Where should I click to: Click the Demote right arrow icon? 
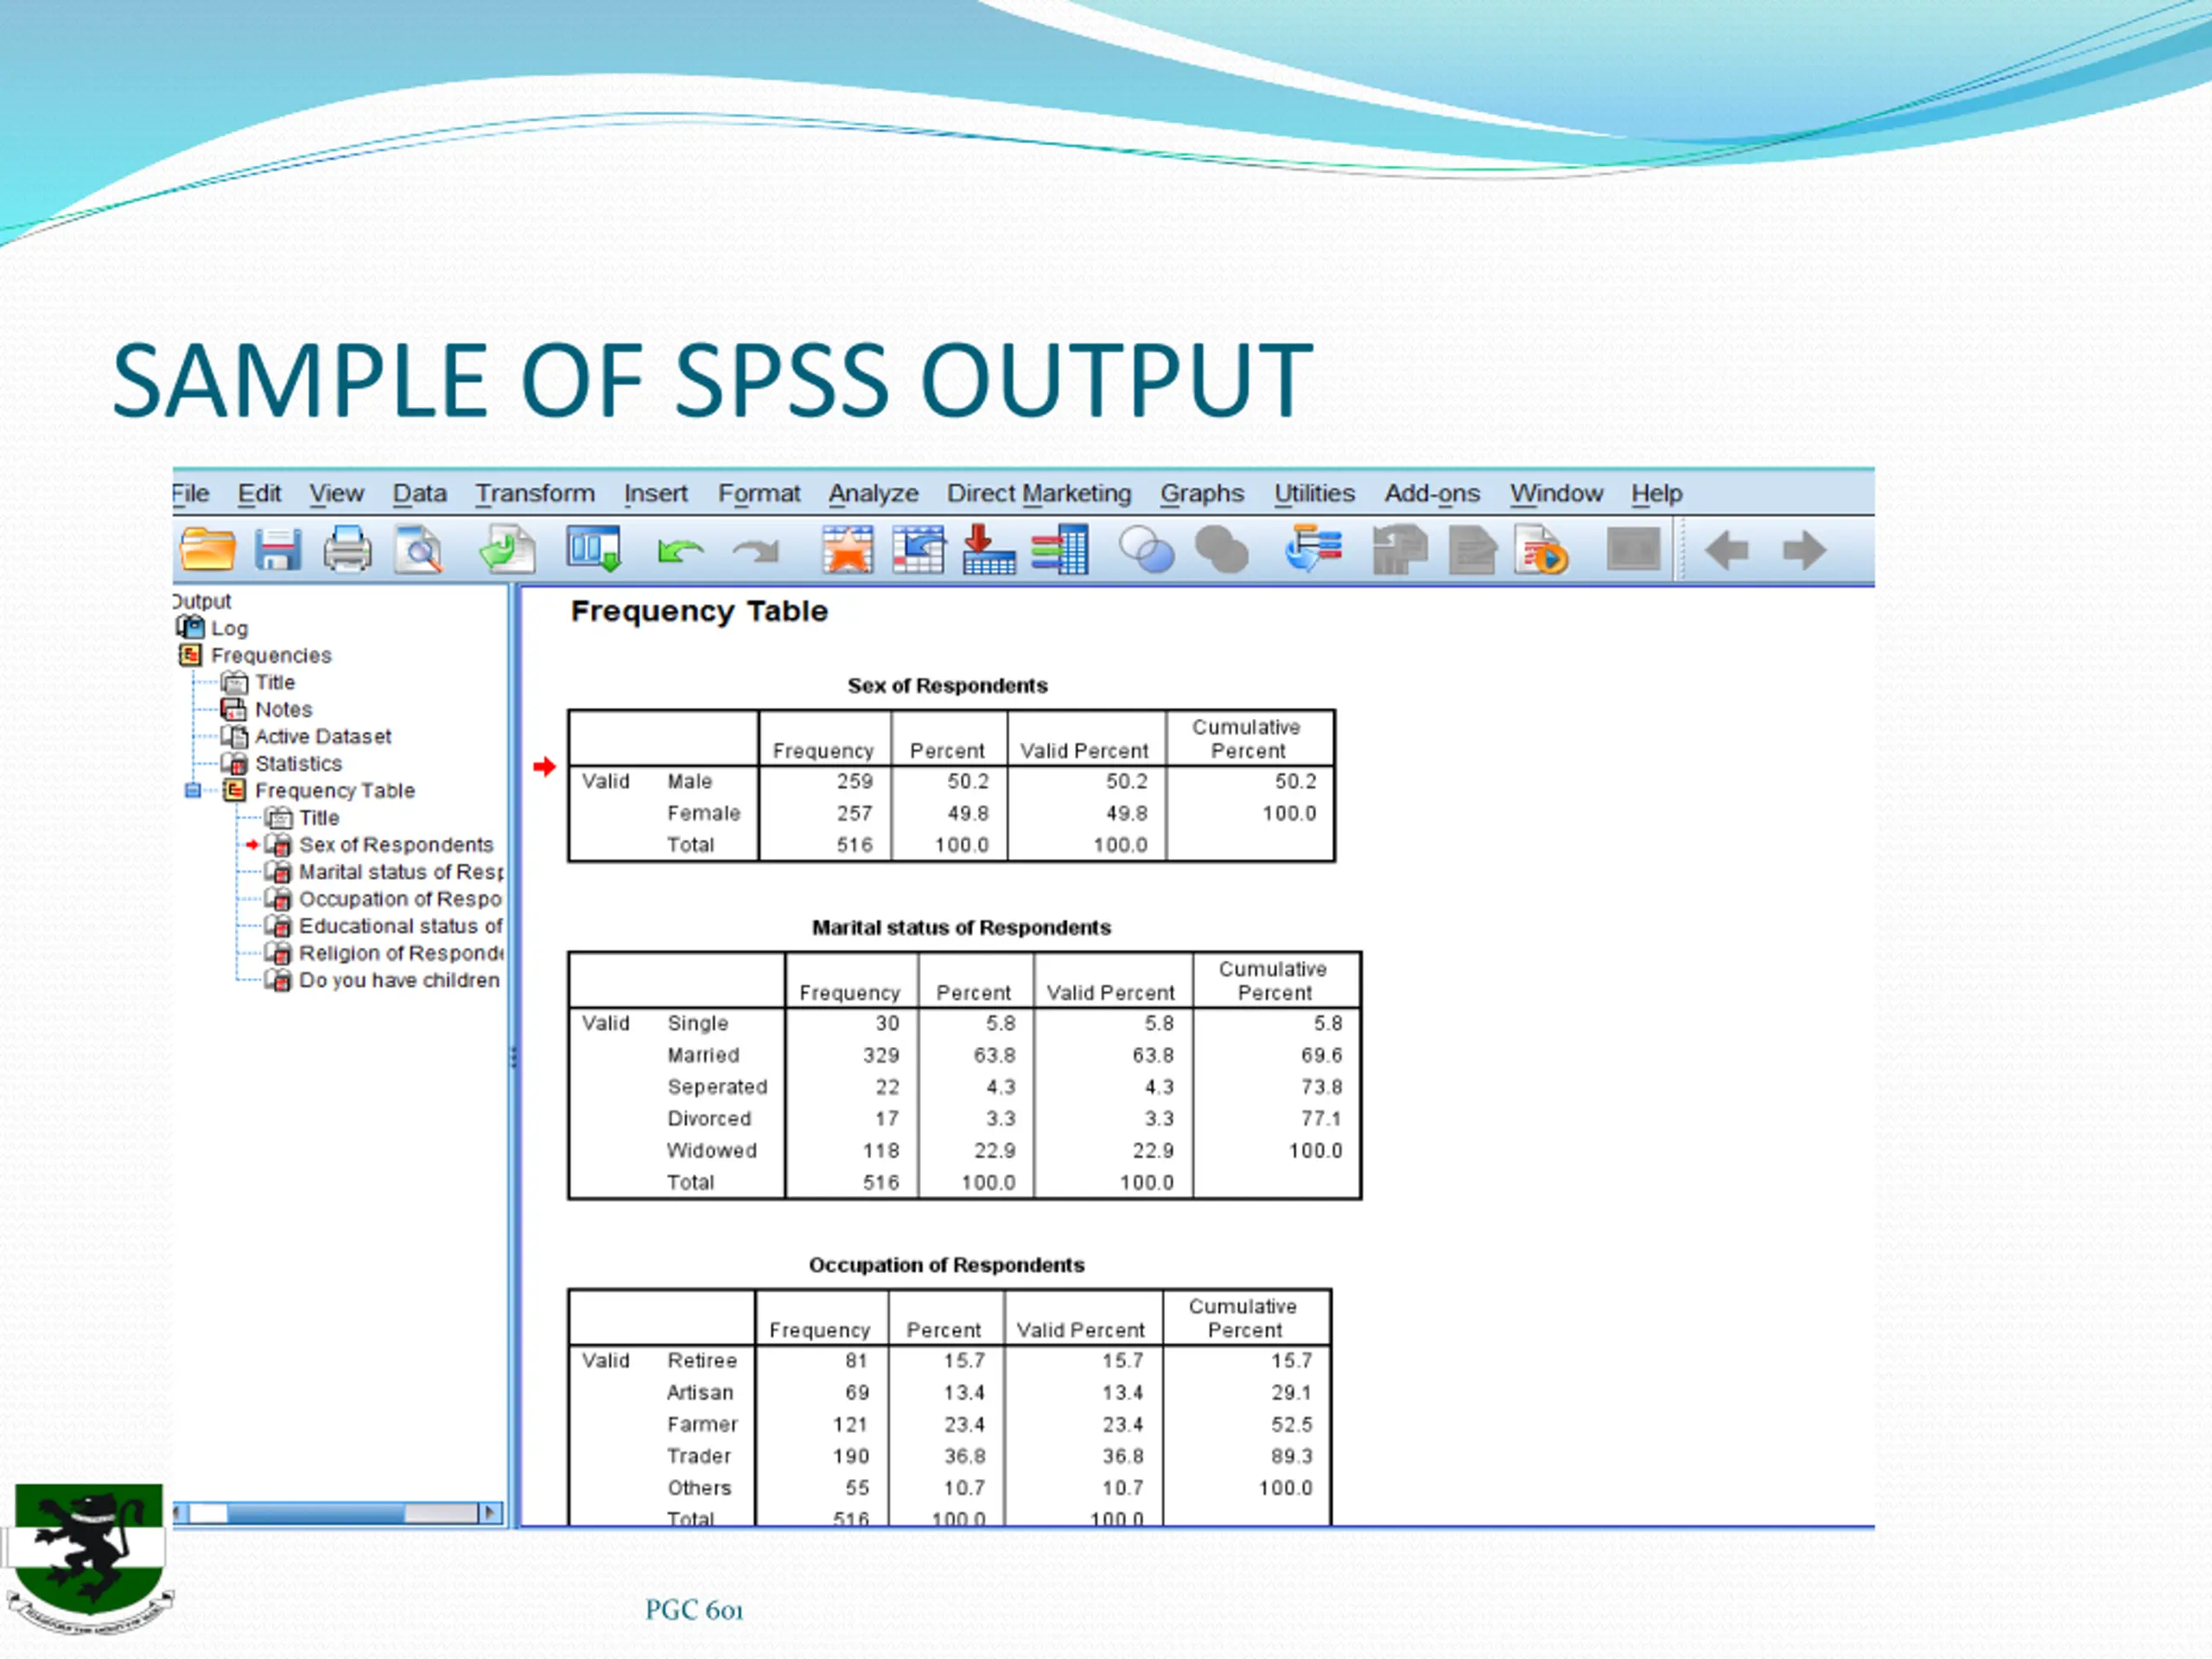click(x=1804, y=550)
